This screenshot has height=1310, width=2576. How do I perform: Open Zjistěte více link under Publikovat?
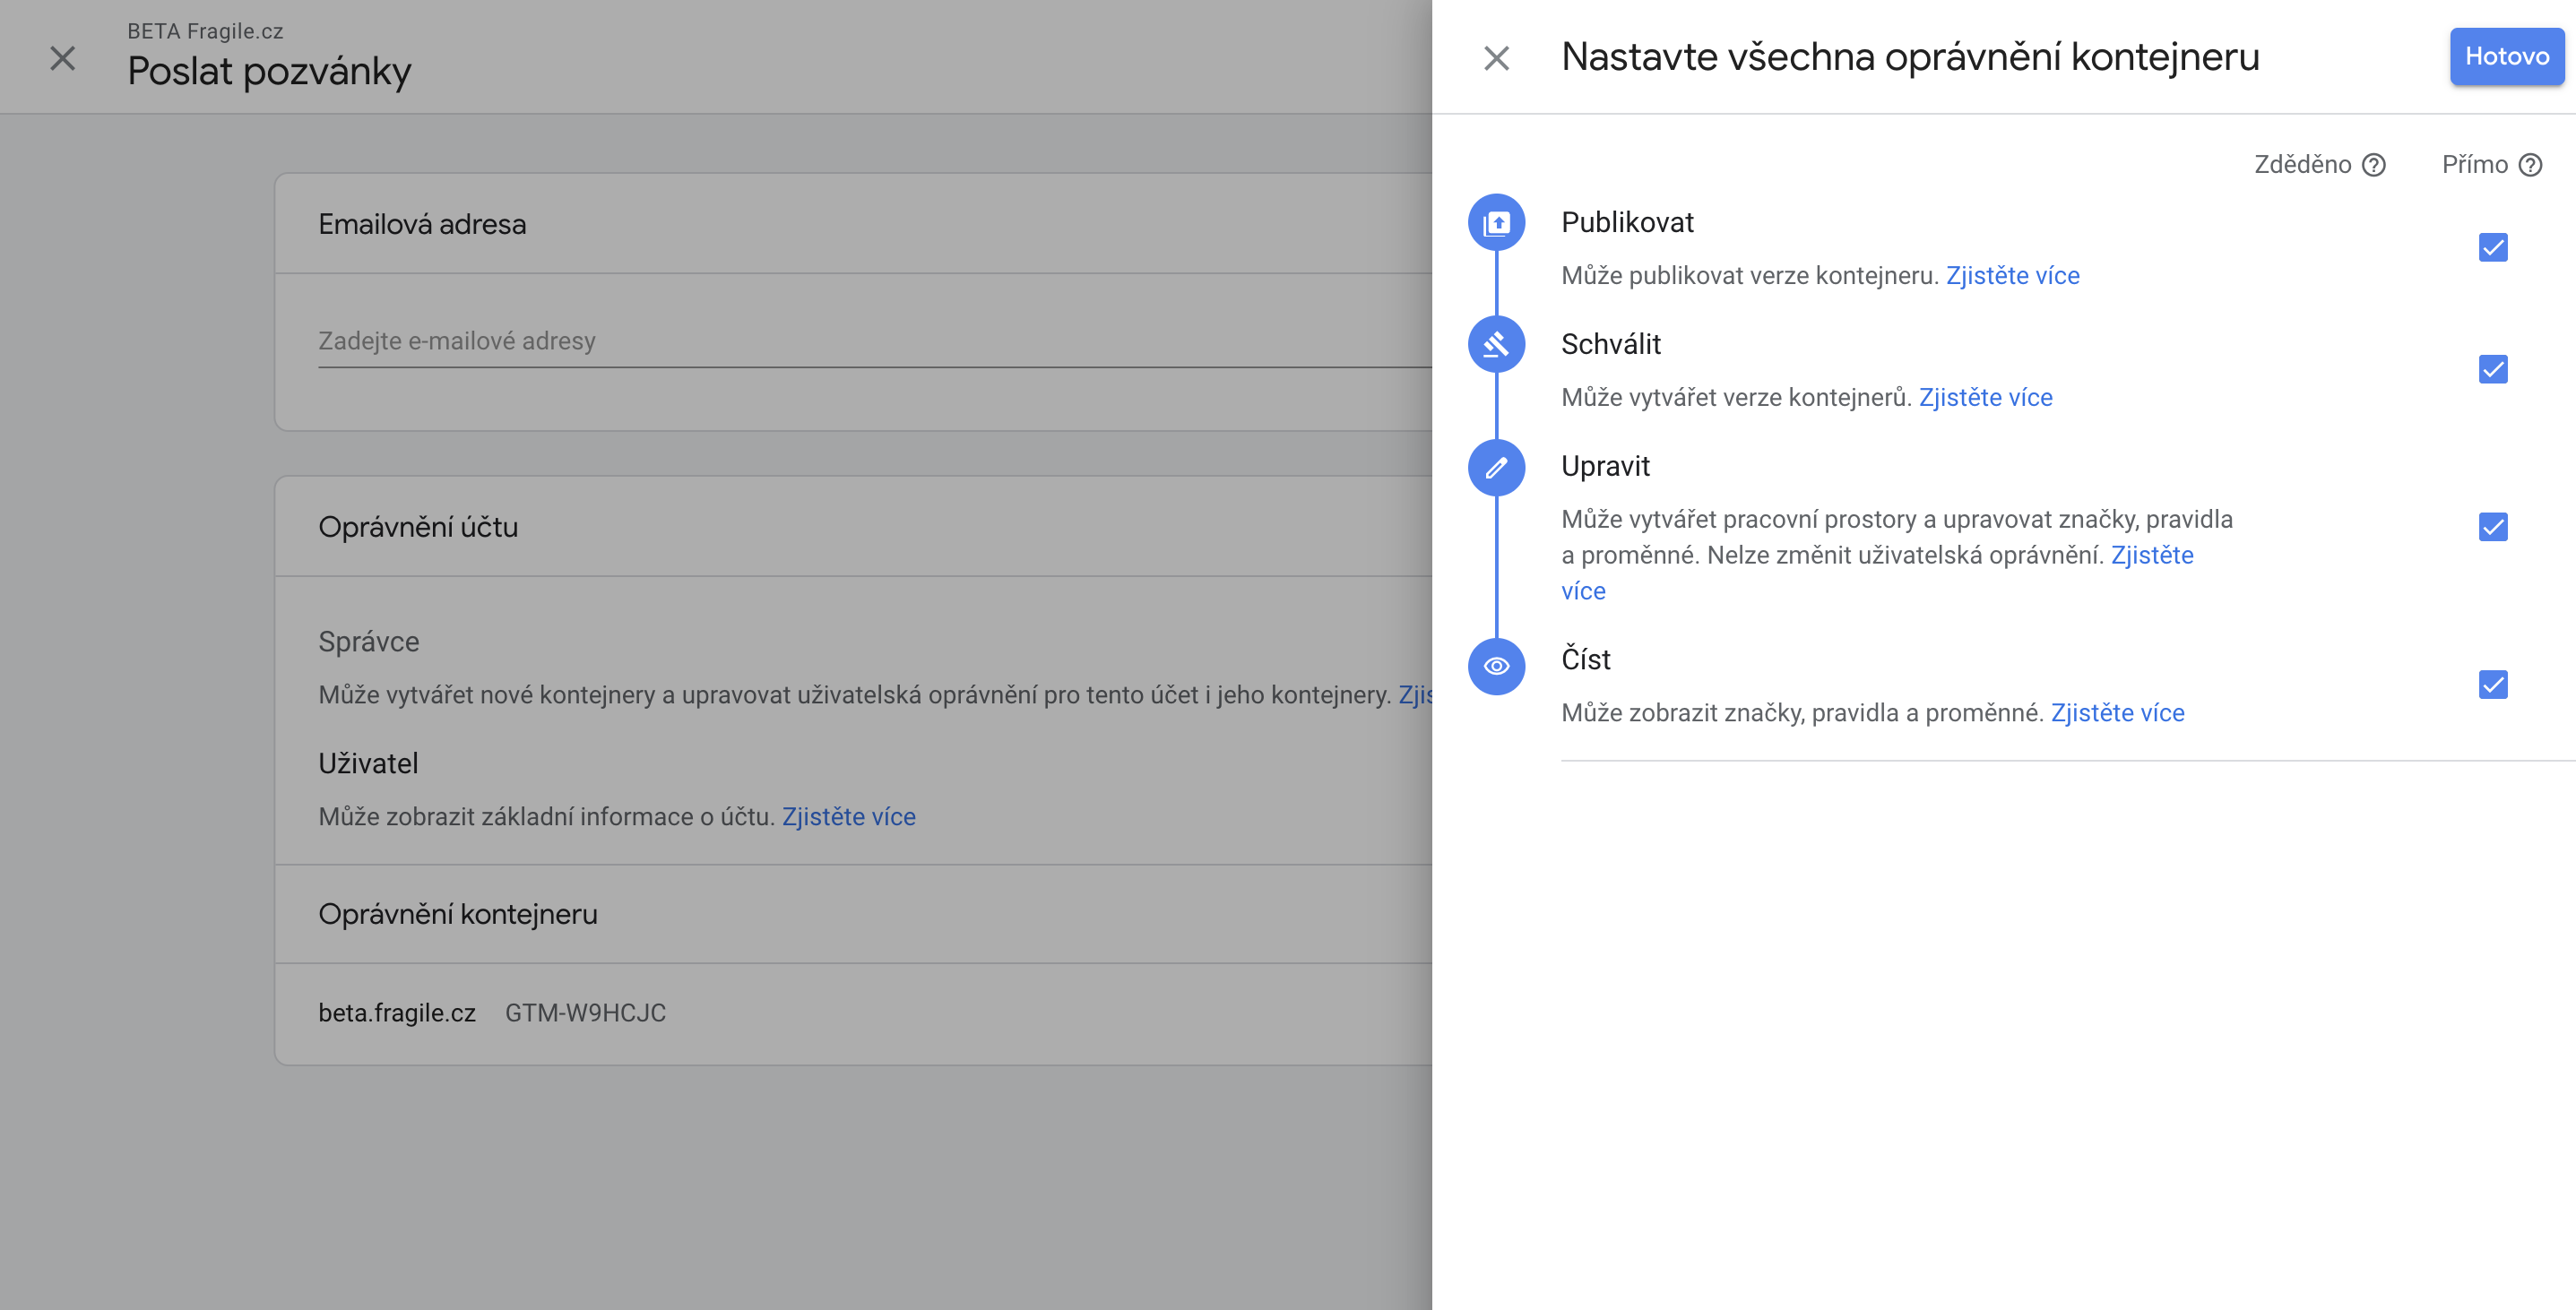(2012, 275)
